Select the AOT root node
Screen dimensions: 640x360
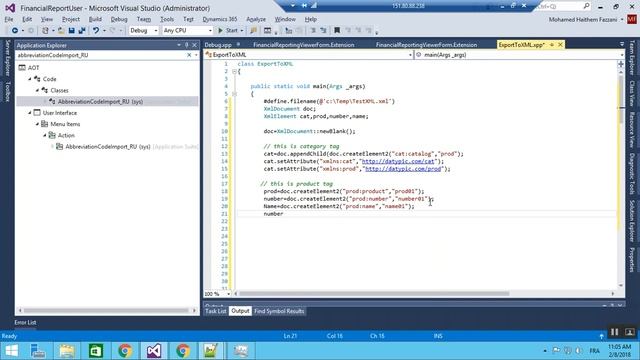coord(29,68)
